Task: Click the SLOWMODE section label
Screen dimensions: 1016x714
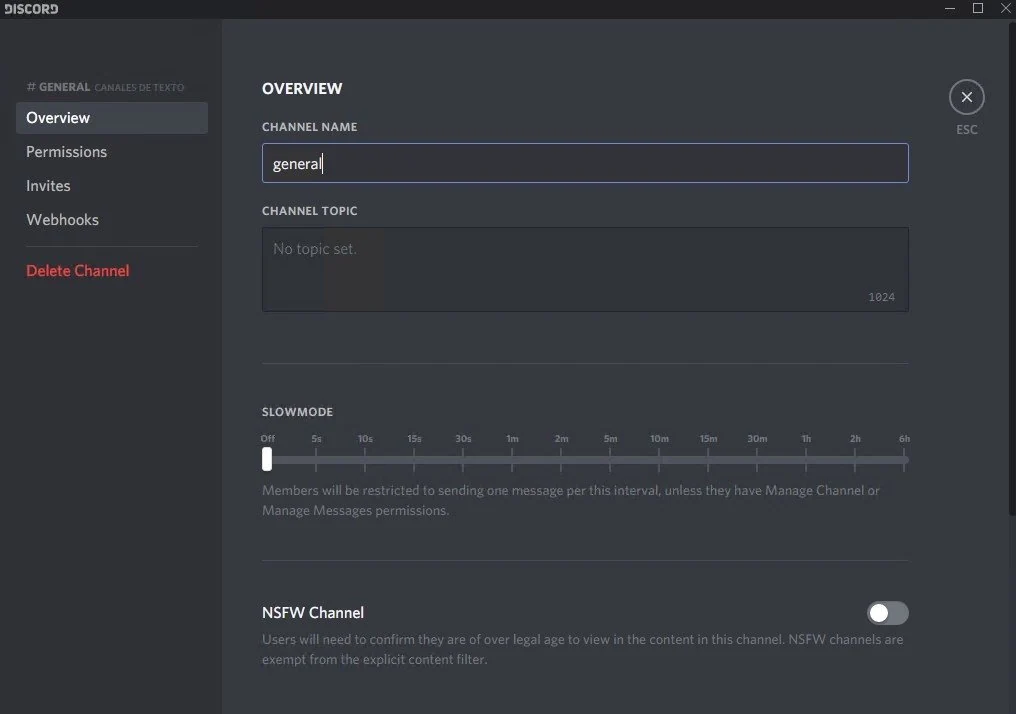Action: [x=297, y=412]
